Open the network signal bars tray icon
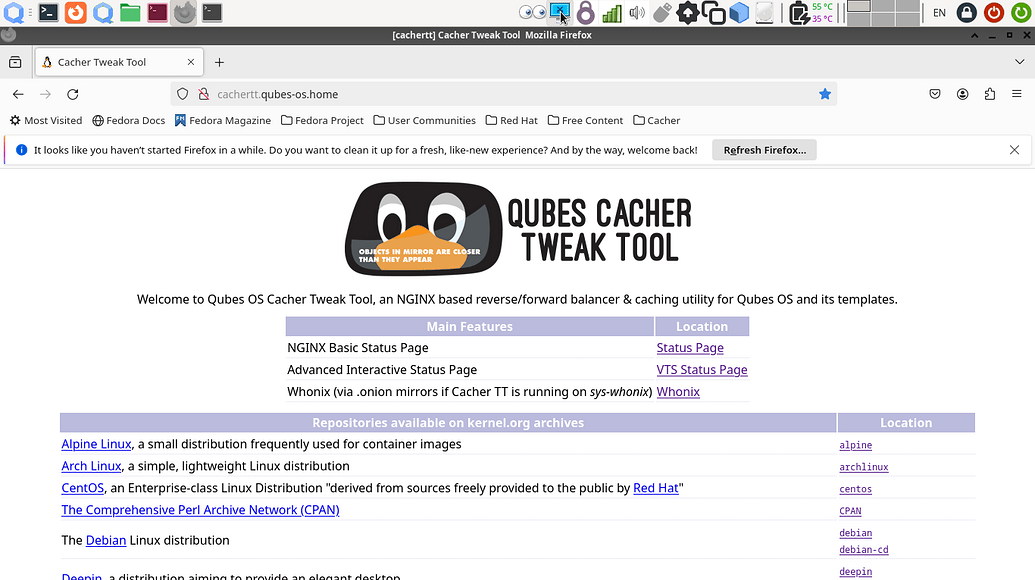 (x=612, y=13)
